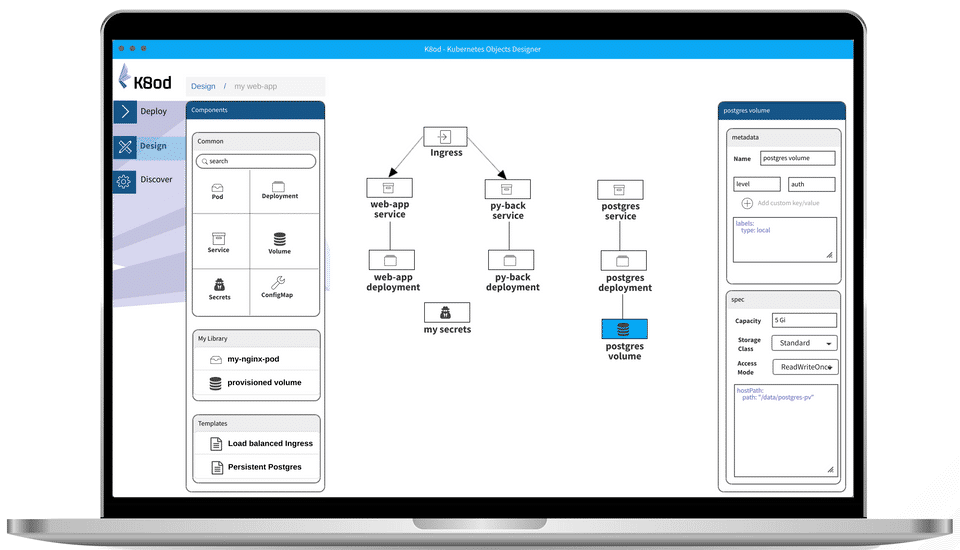Select the web-app deployment node

(392, 260)
